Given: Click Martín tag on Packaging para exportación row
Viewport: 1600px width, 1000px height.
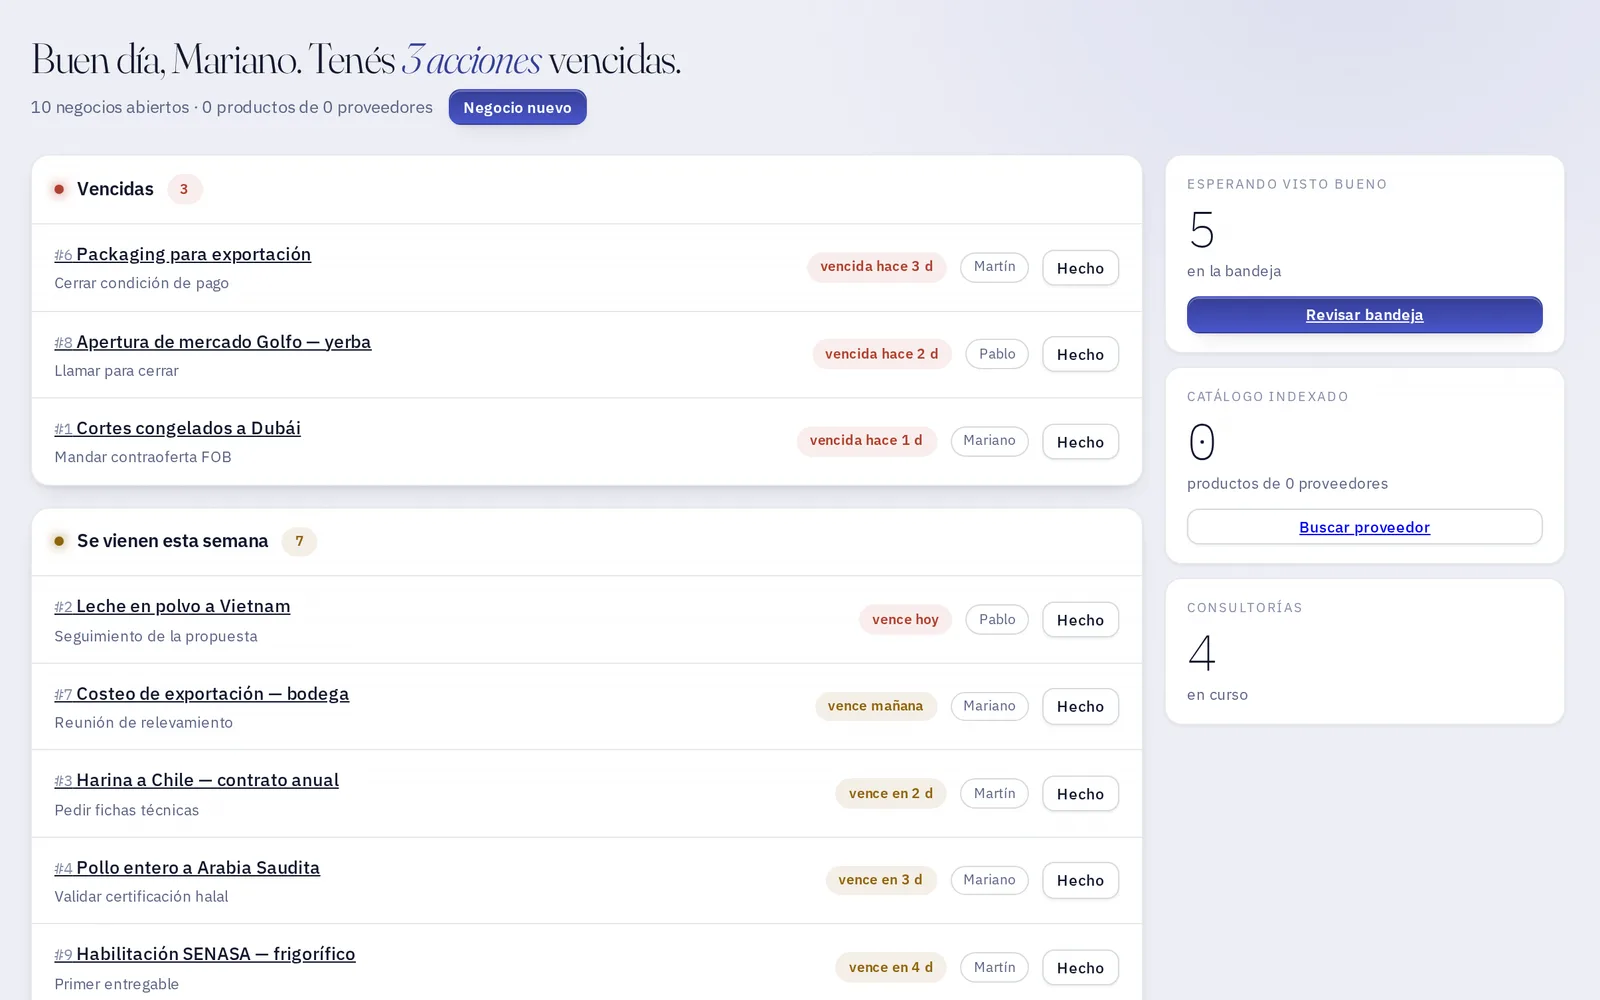Looking at the screenshot, I should [994, 267].
